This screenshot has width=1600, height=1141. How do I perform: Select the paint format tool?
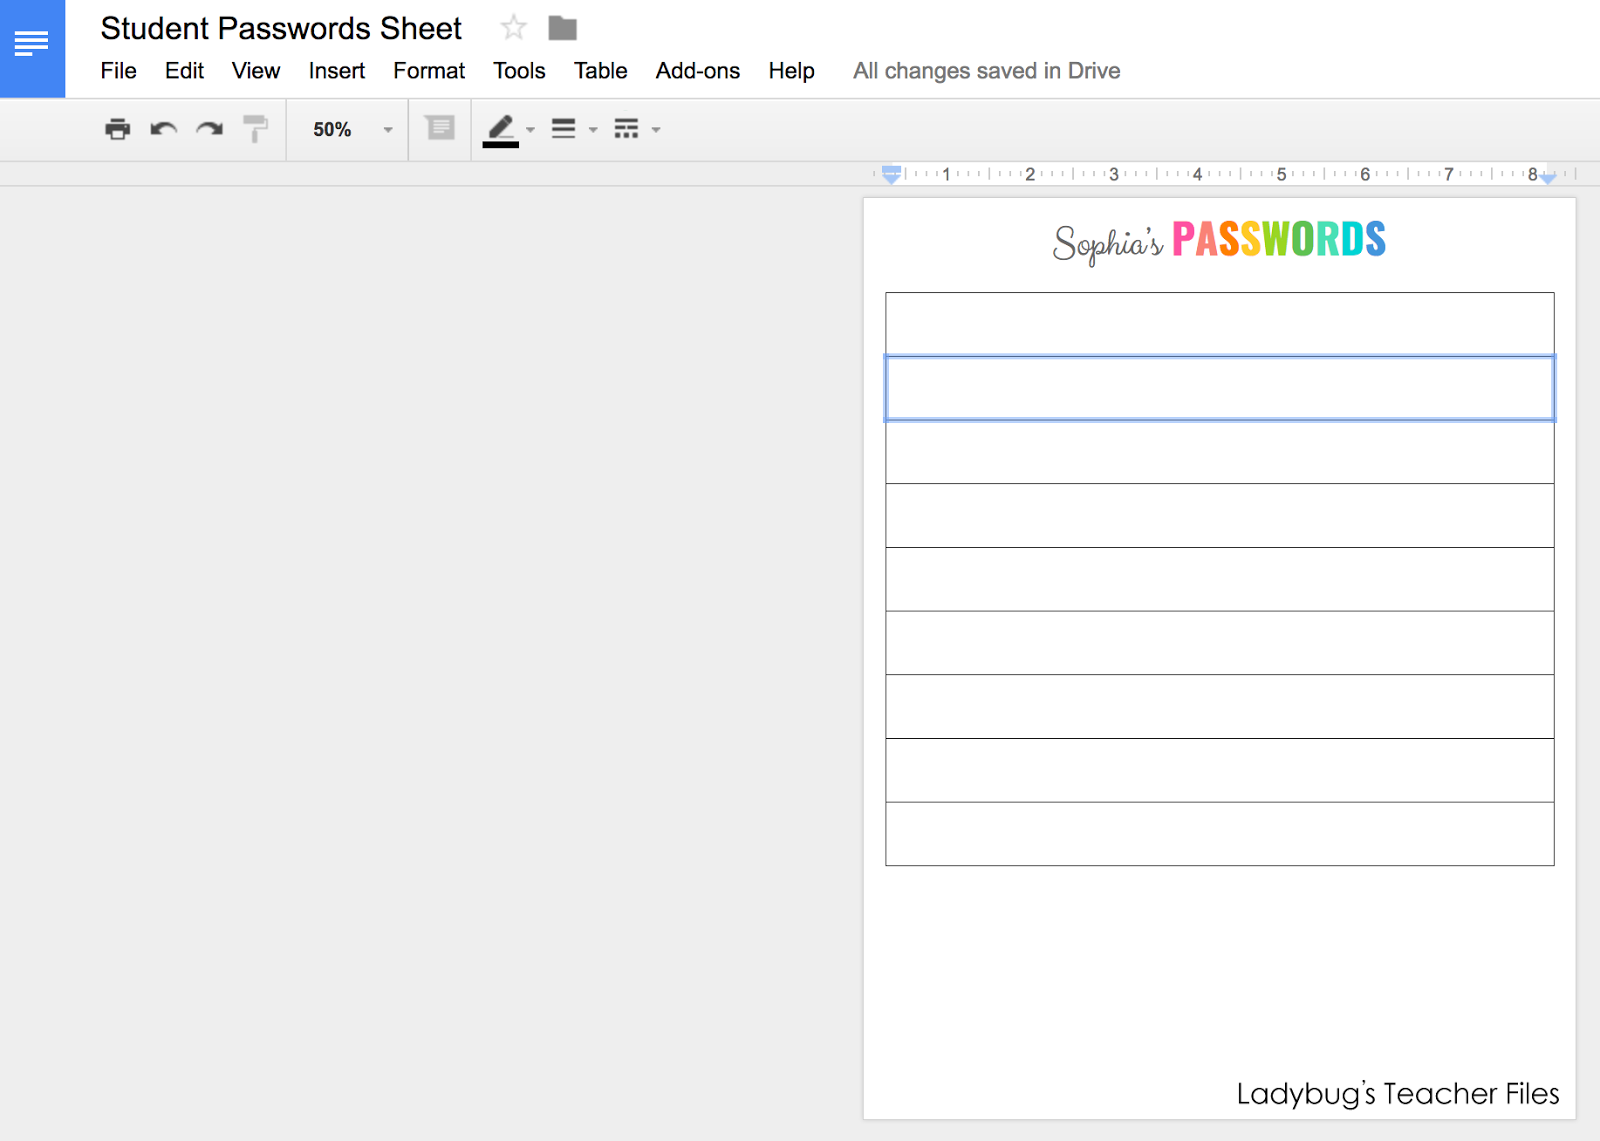click(x=255, y=129)
